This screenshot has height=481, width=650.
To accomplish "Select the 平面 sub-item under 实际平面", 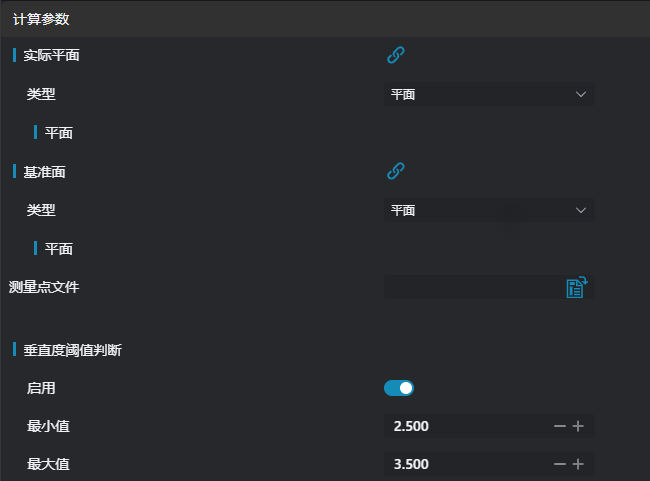I will pos(58,133).
